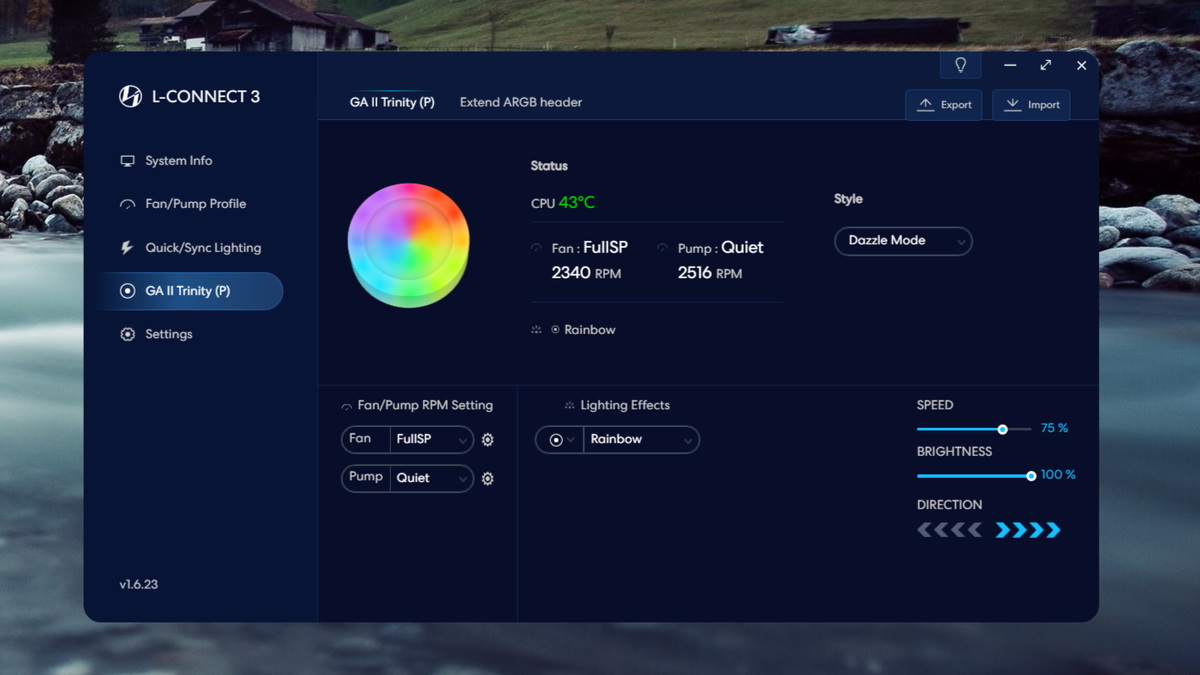Image resolution: width=1200 pixels, height=675 pixels.
Task: Click the System Info monitor icon
Action: click(127, 161)
